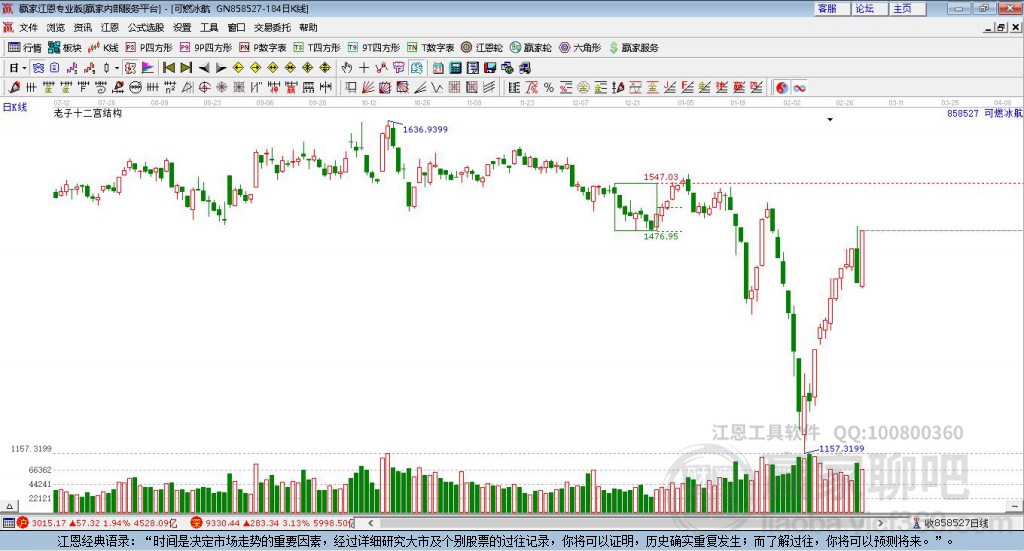Screen dimensions: 1024x551
Task: Click the 客服 customer service button
Action: pyautogui.click(x=831, y=8)
